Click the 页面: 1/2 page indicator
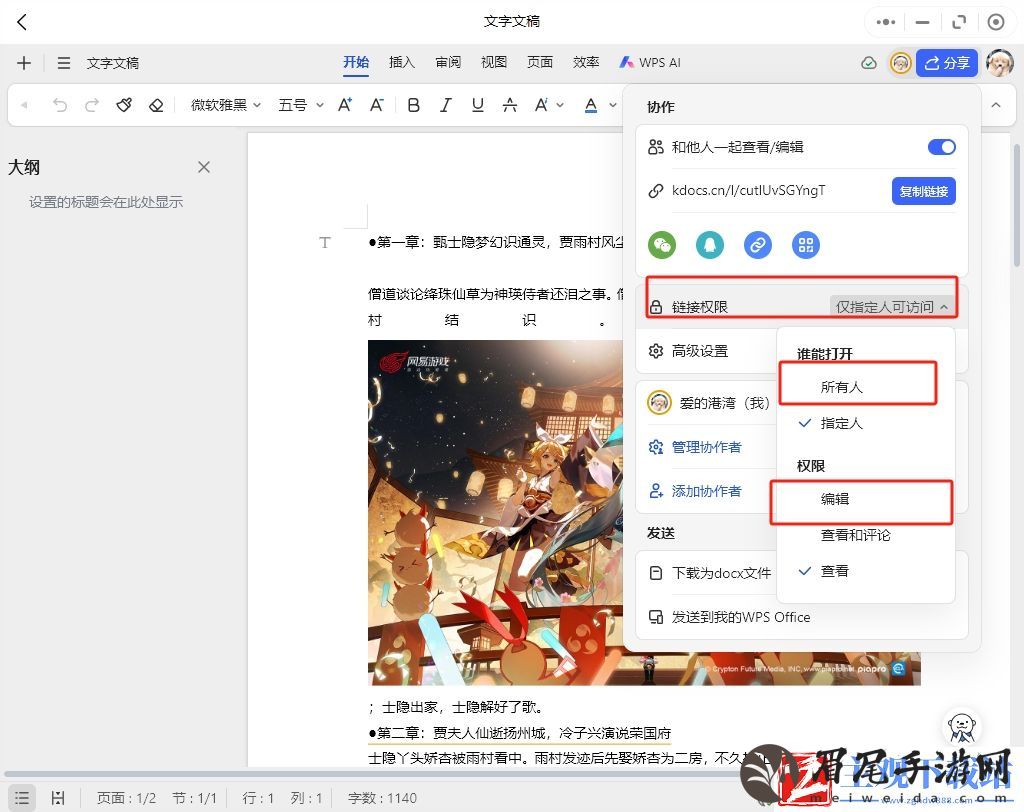This screenshot has width=1024, height=812. coord(126,798)
